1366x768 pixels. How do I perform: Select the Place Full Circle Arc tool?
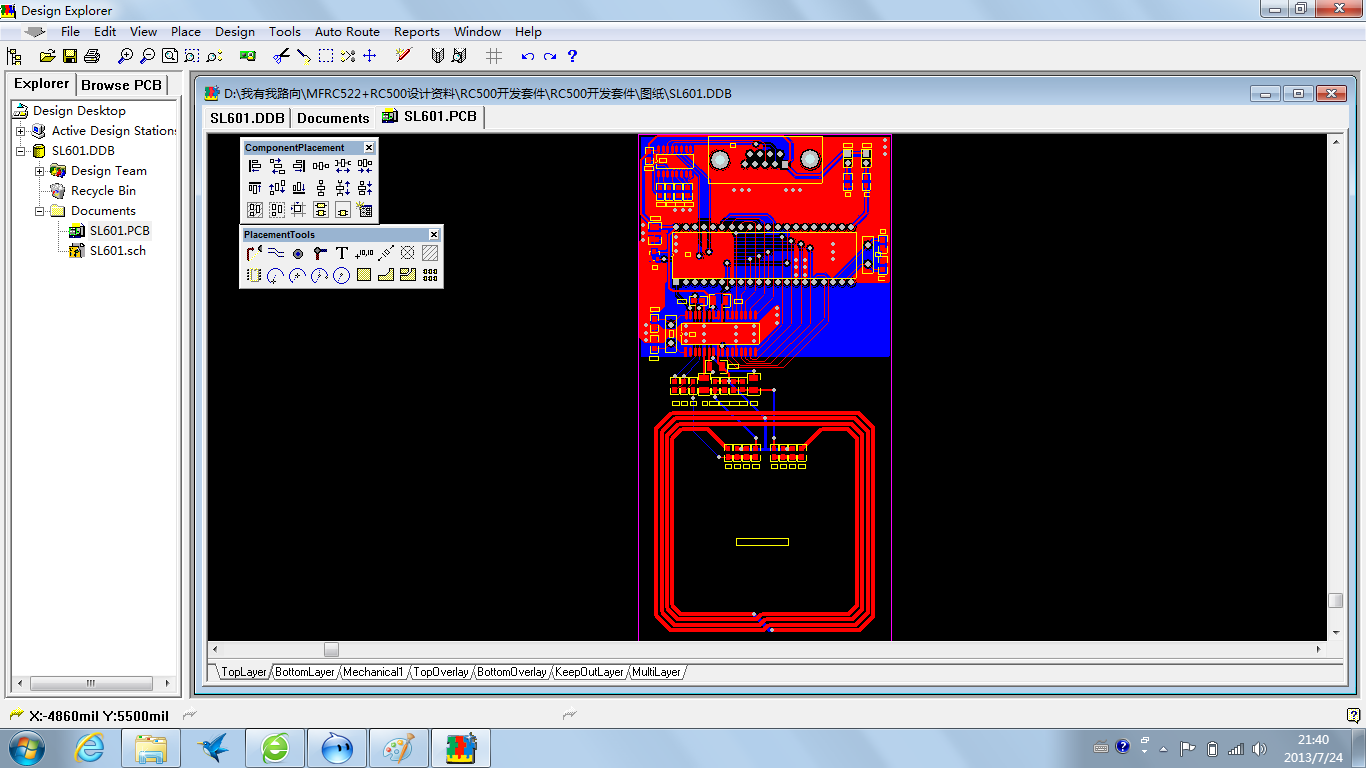(x=342, y=275)
